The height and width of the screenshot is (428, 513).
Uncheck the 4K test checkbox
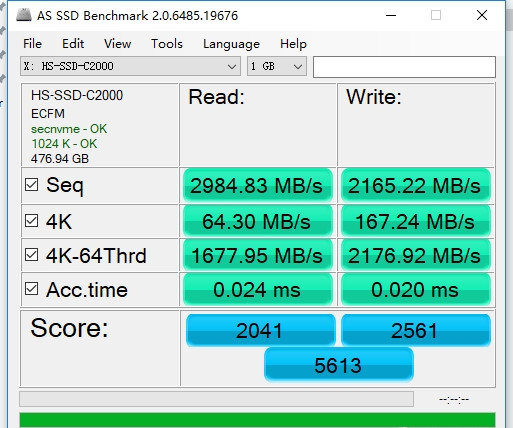tap(31, 221)
